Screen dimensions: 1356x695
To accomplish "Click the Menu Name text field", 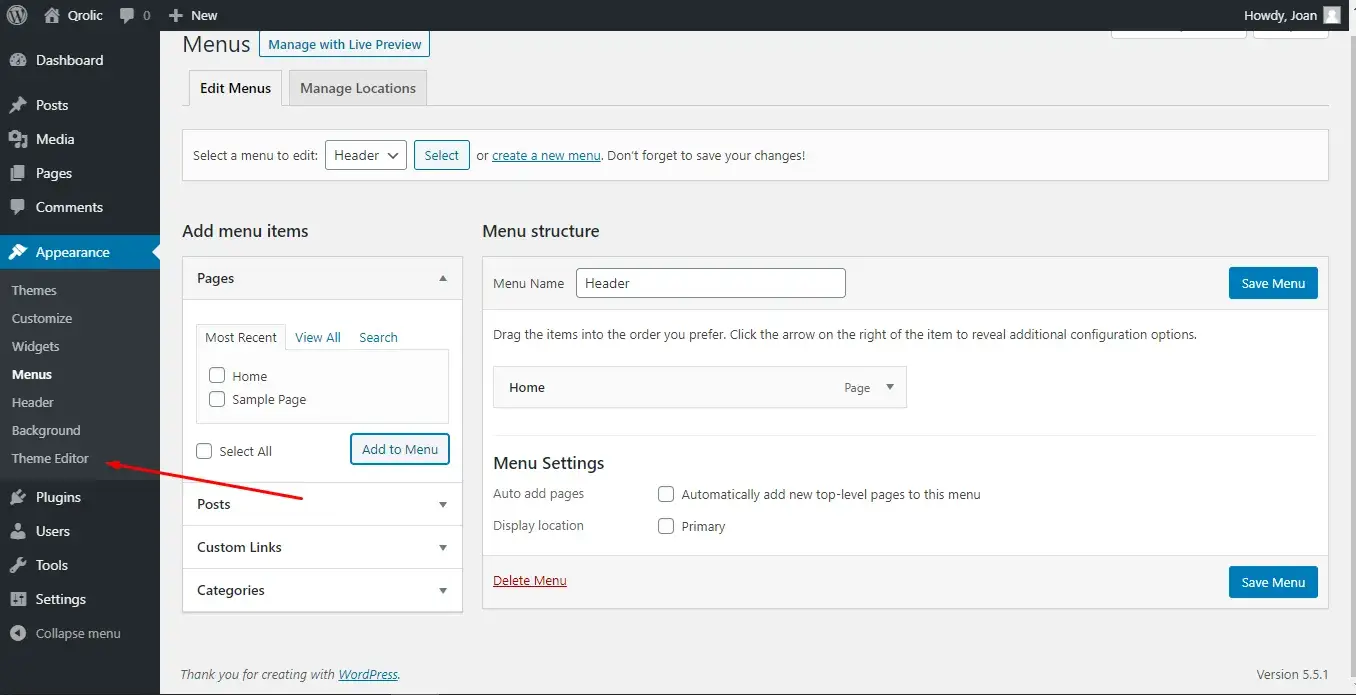I will pos(711,283).
